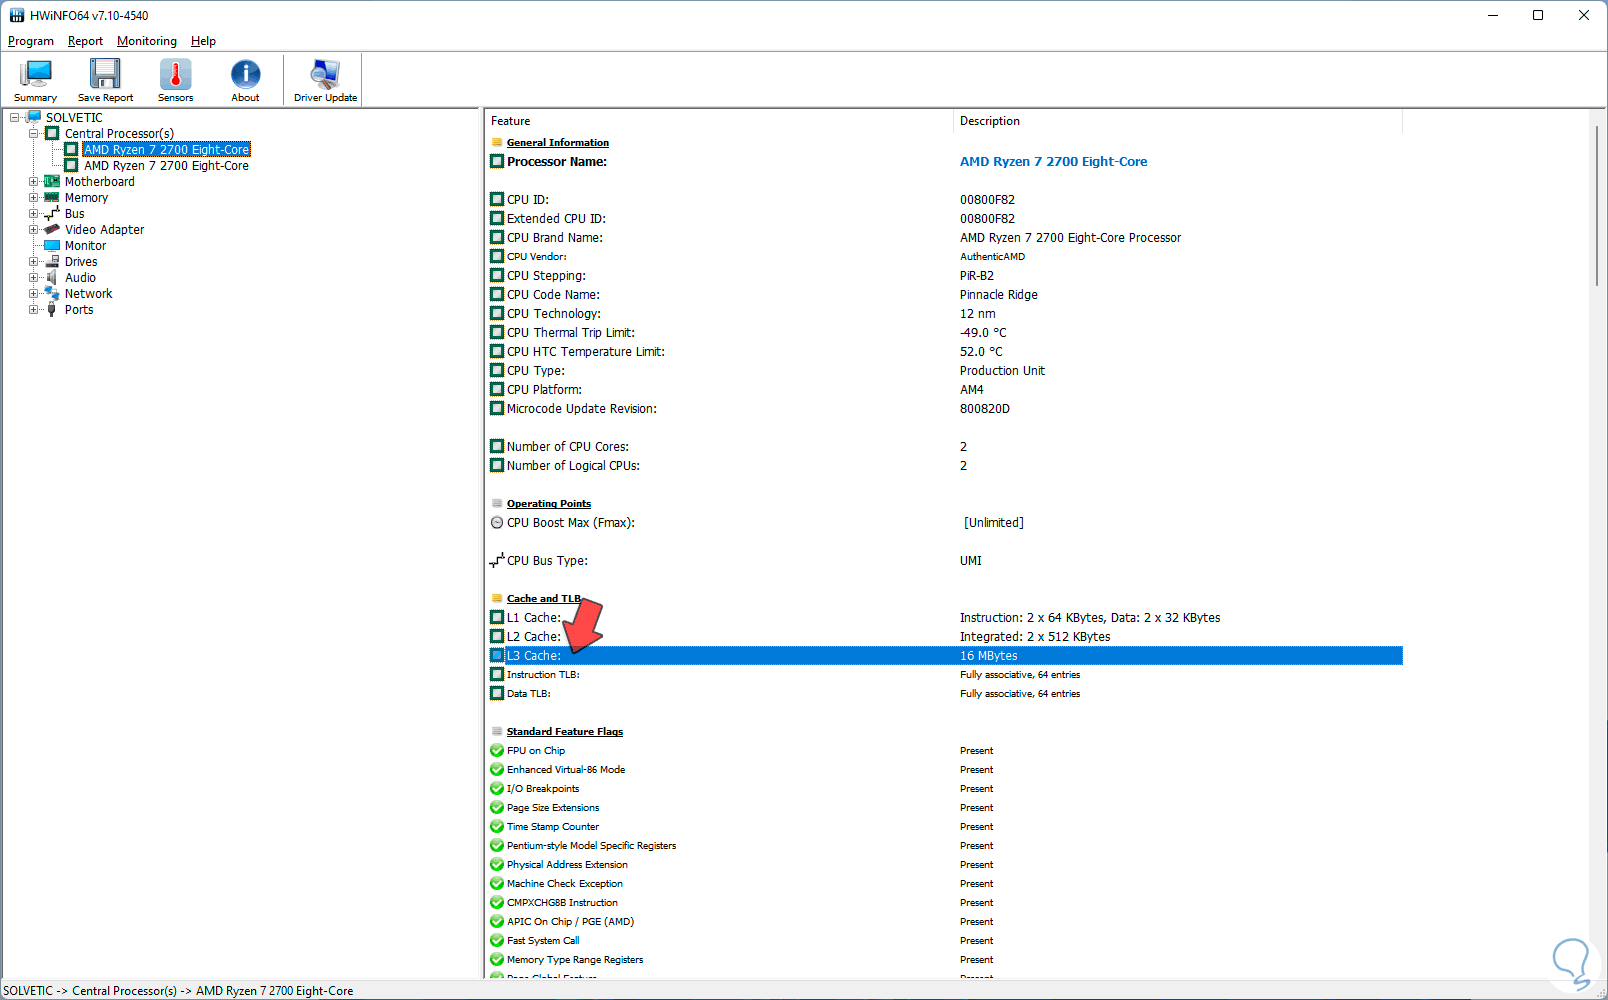Image resolution: width=1608 pixels, height=1000 pixels.
Task: Select the highlighted AMD Ryzen 7 2700 entry
Action: (166, 150)
